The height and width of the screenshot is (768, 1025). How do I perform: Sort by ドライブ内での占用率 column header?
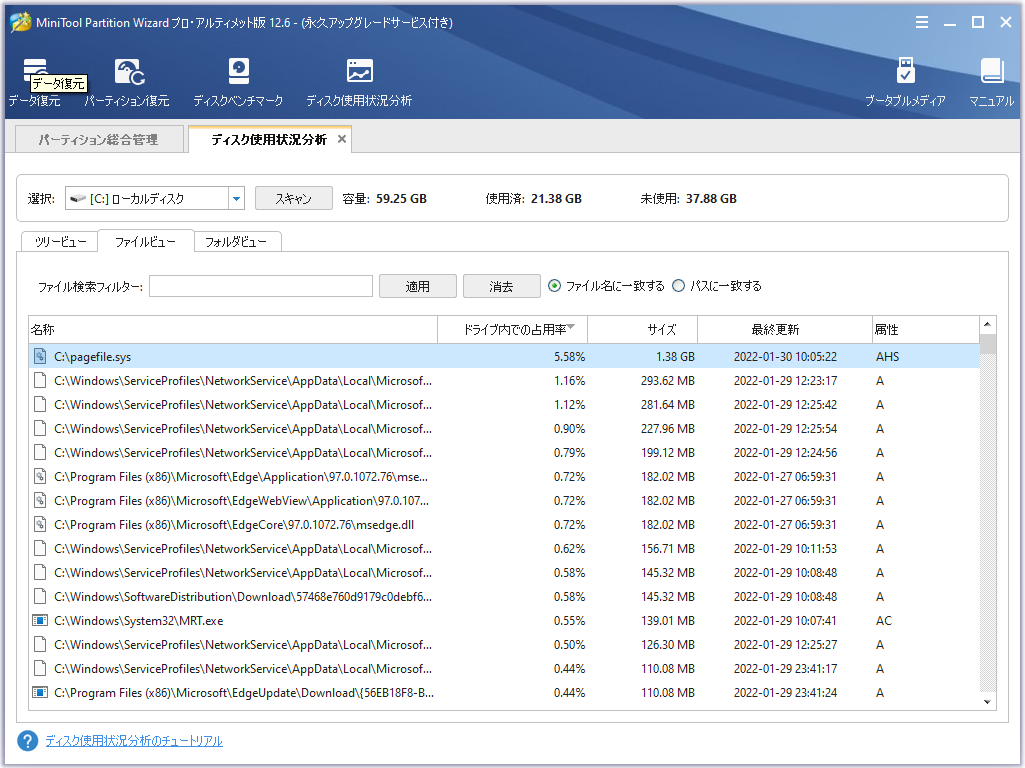click(512, 329)
